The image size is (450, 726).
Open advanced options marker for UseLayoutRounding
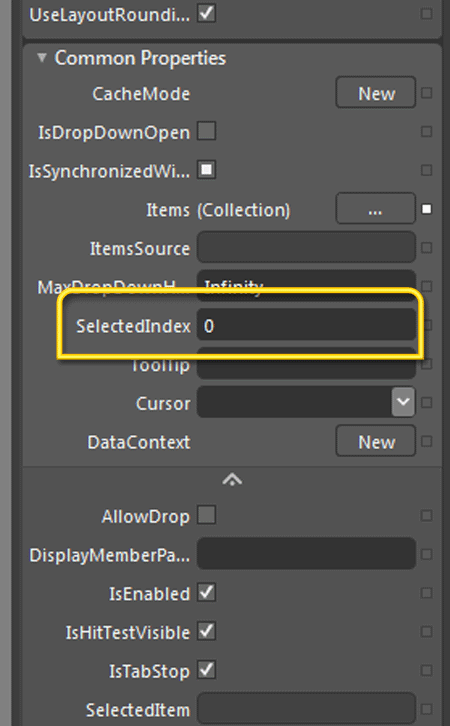pos(426,13)
